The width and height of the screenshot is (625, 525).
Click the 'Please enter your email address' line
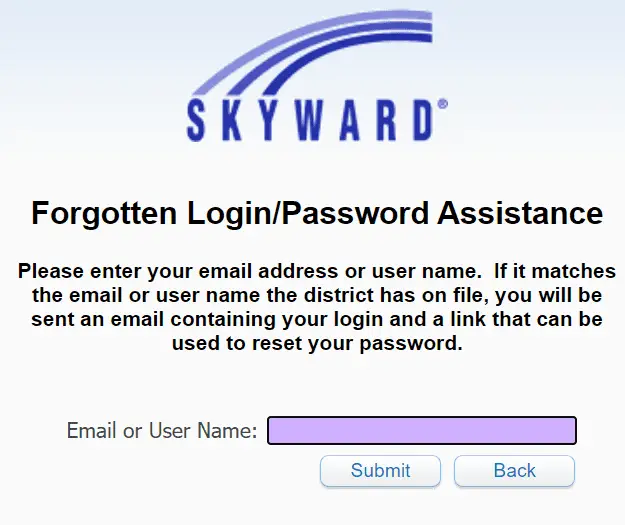click(x=317, y=272)
